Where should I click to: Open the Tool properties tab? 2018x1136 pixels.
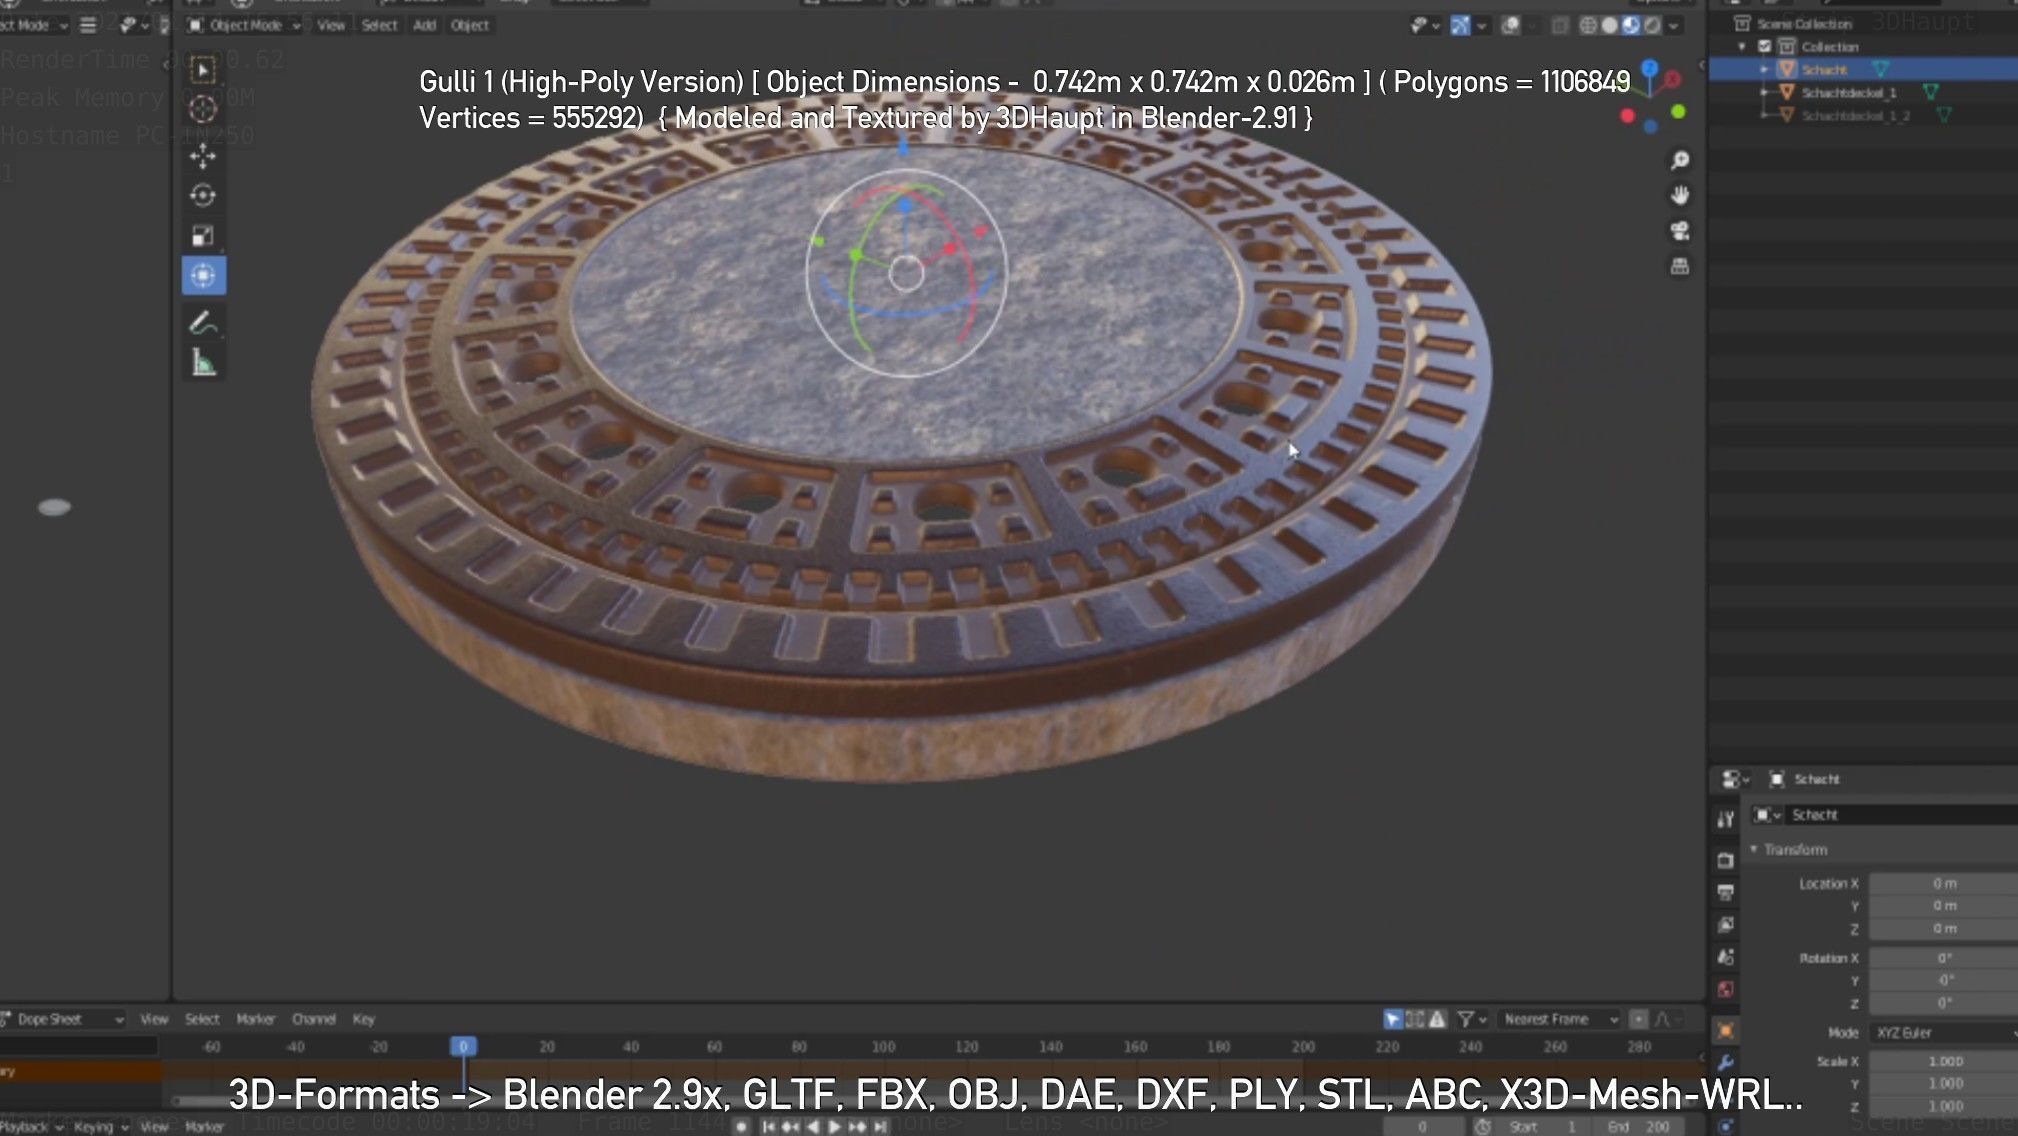1725,820
